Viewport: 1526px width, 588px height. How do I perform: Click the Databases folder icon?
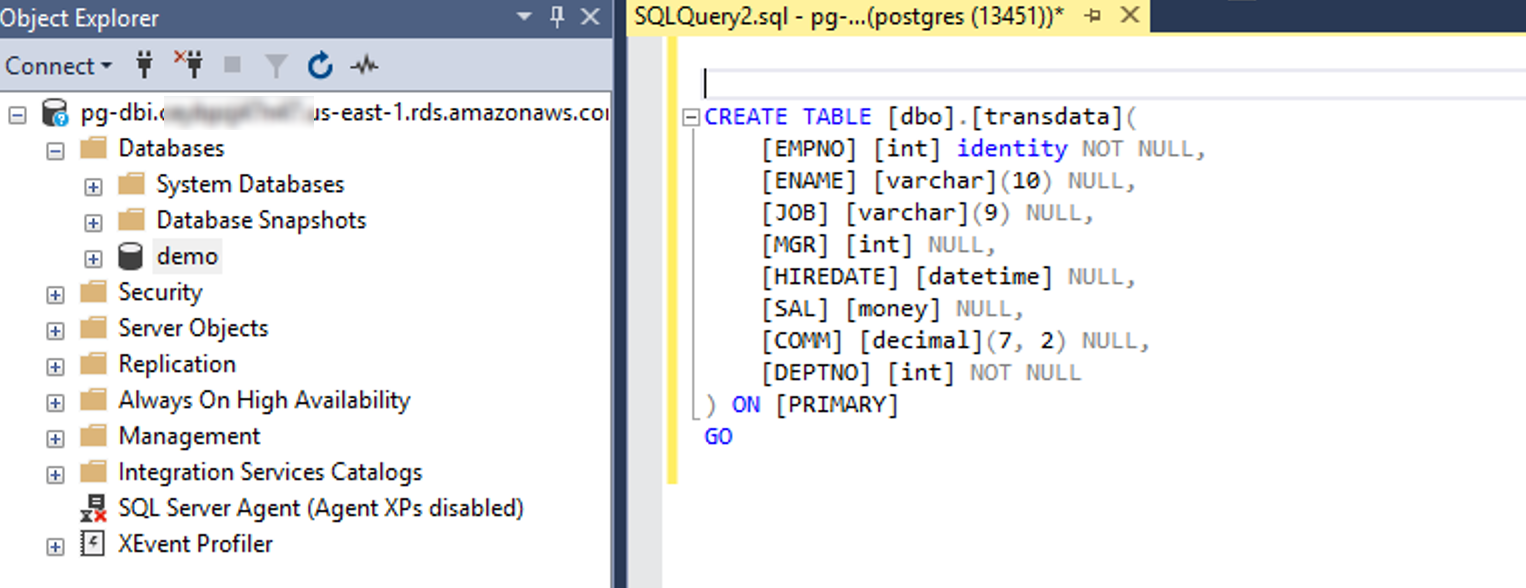pos(93,149)
